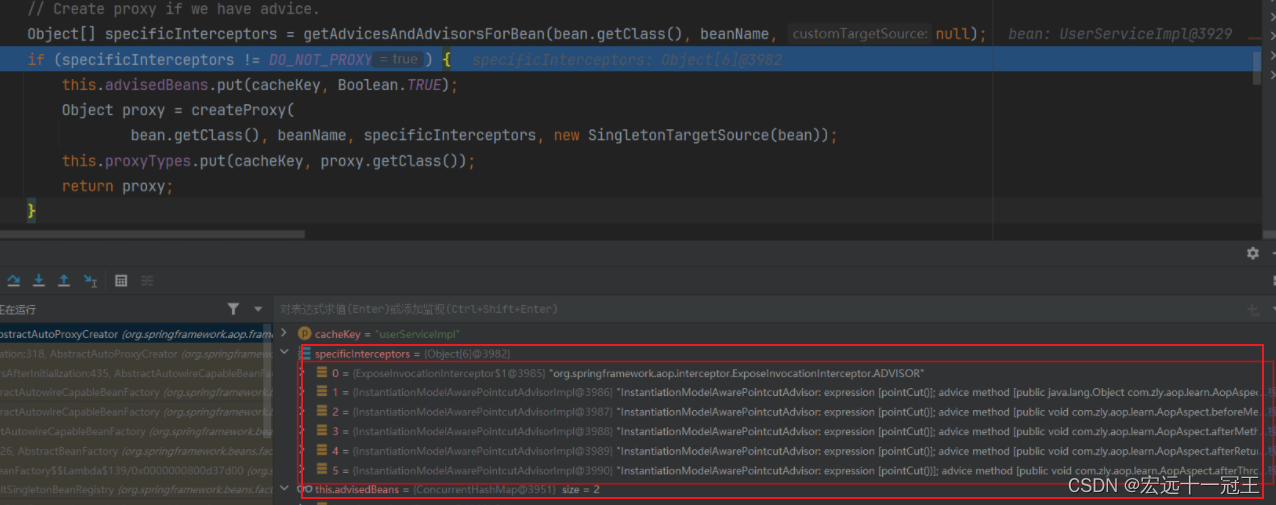Open debugger panel settings gear
The height and width of the screenshot is (505, 1276).
tap(1253, 254)
